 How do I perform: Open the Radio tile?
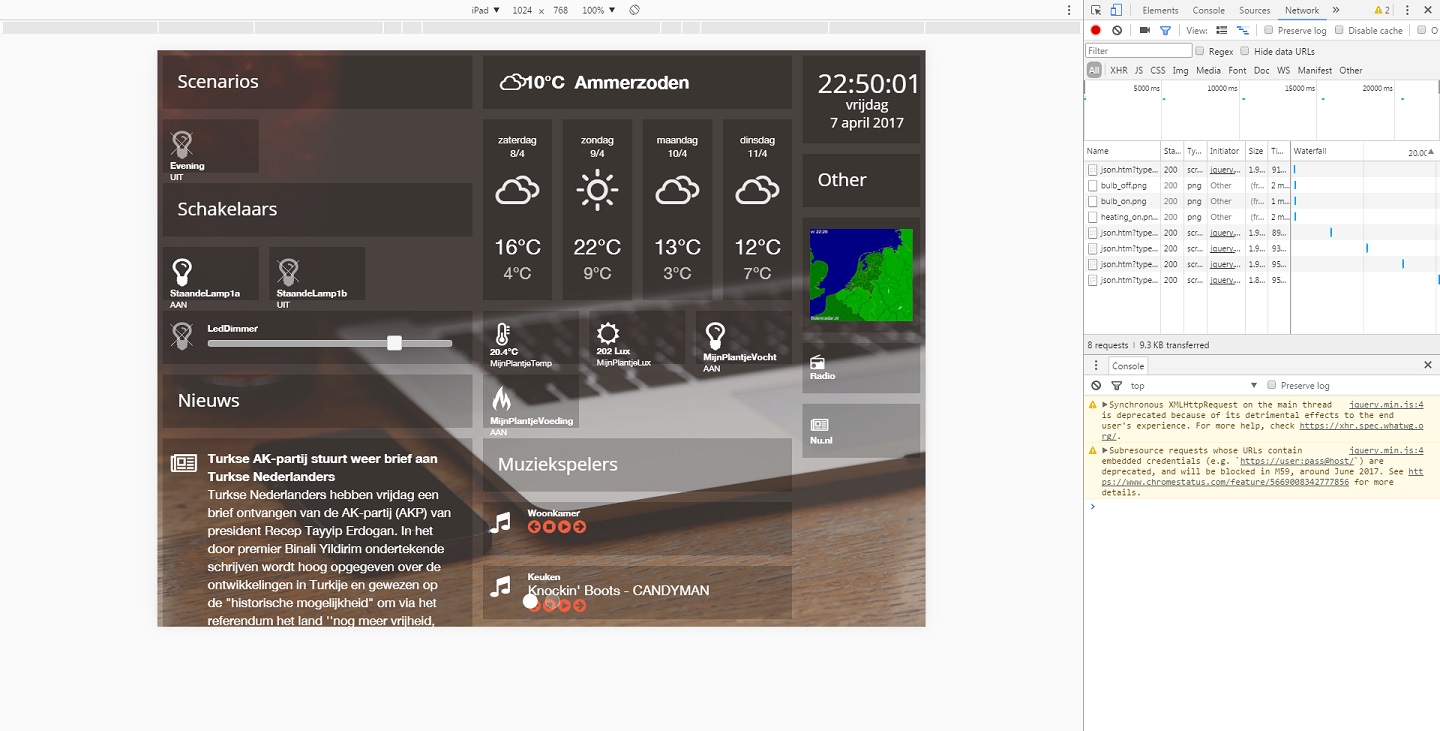tap(861, 368)
